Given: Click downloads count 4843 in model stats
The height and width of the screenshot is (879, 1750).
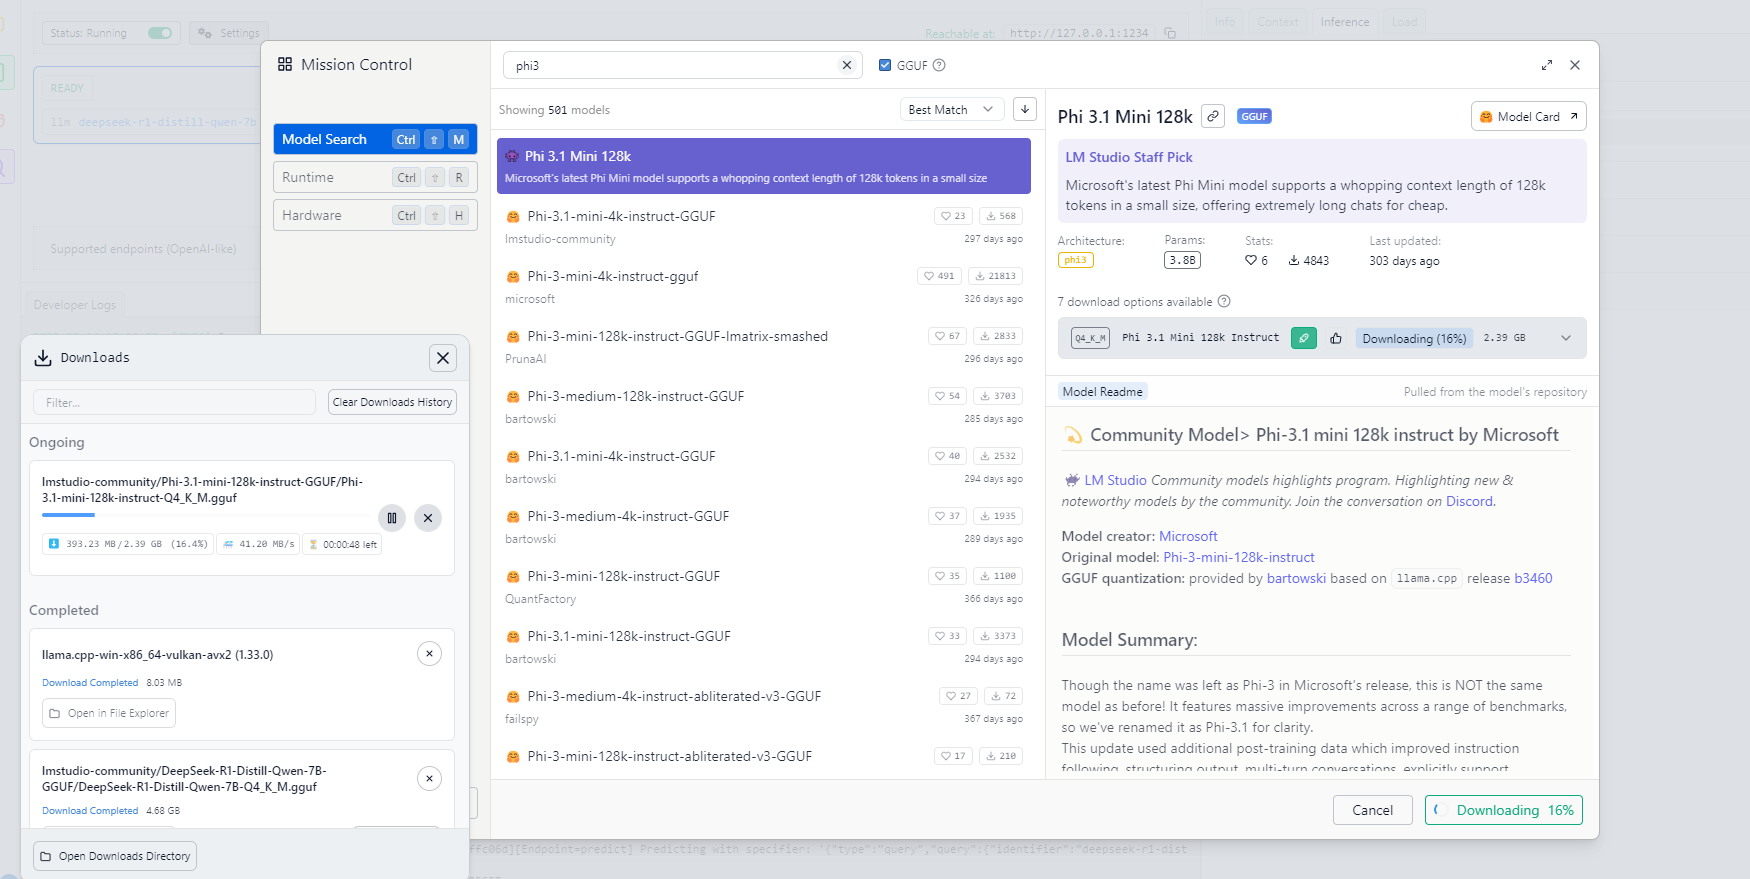Looking at the screenshot, I should [1309, 260].
